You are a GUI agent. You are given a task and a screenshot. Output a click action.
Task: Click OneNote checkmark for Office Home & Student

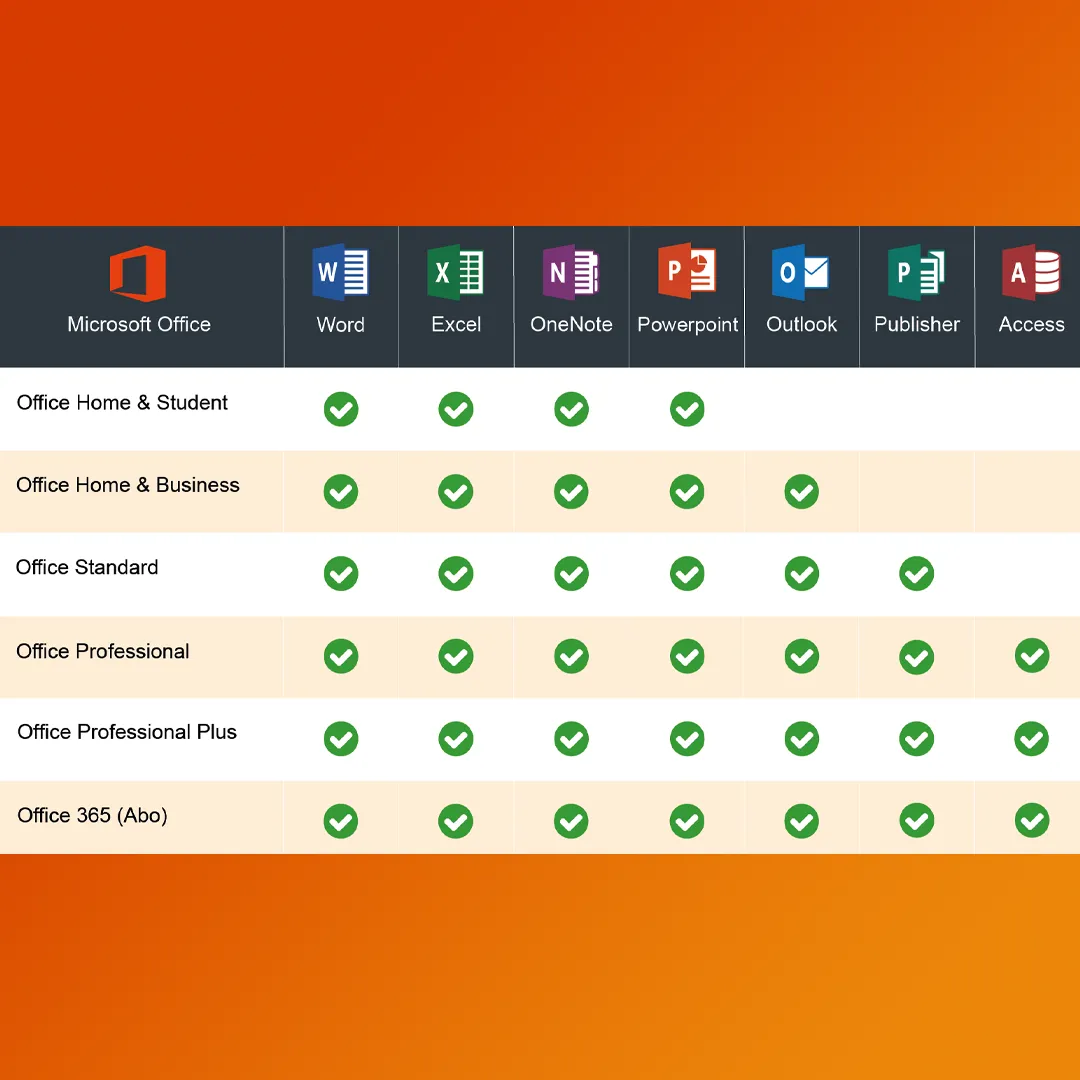coord(572,409)
